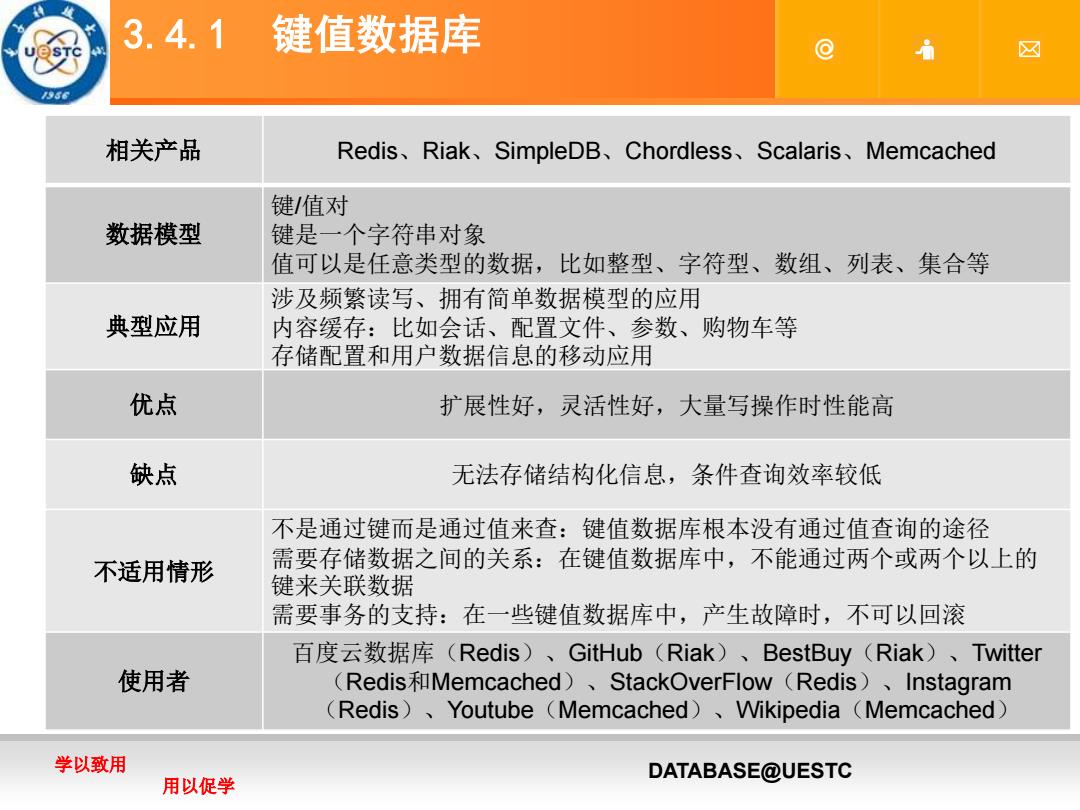Click the word 'Youtube'

[490, 709]
